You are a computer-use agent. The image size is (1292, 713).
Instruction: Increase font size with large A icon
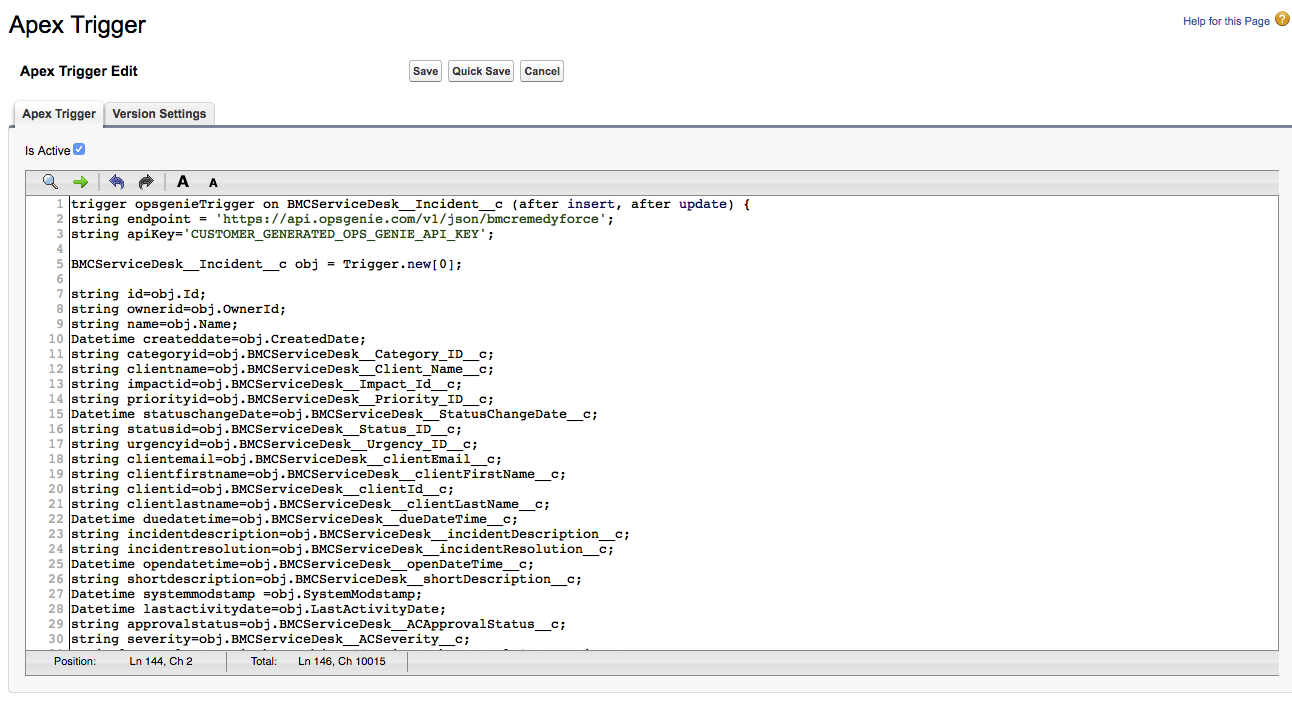point(183,182)
